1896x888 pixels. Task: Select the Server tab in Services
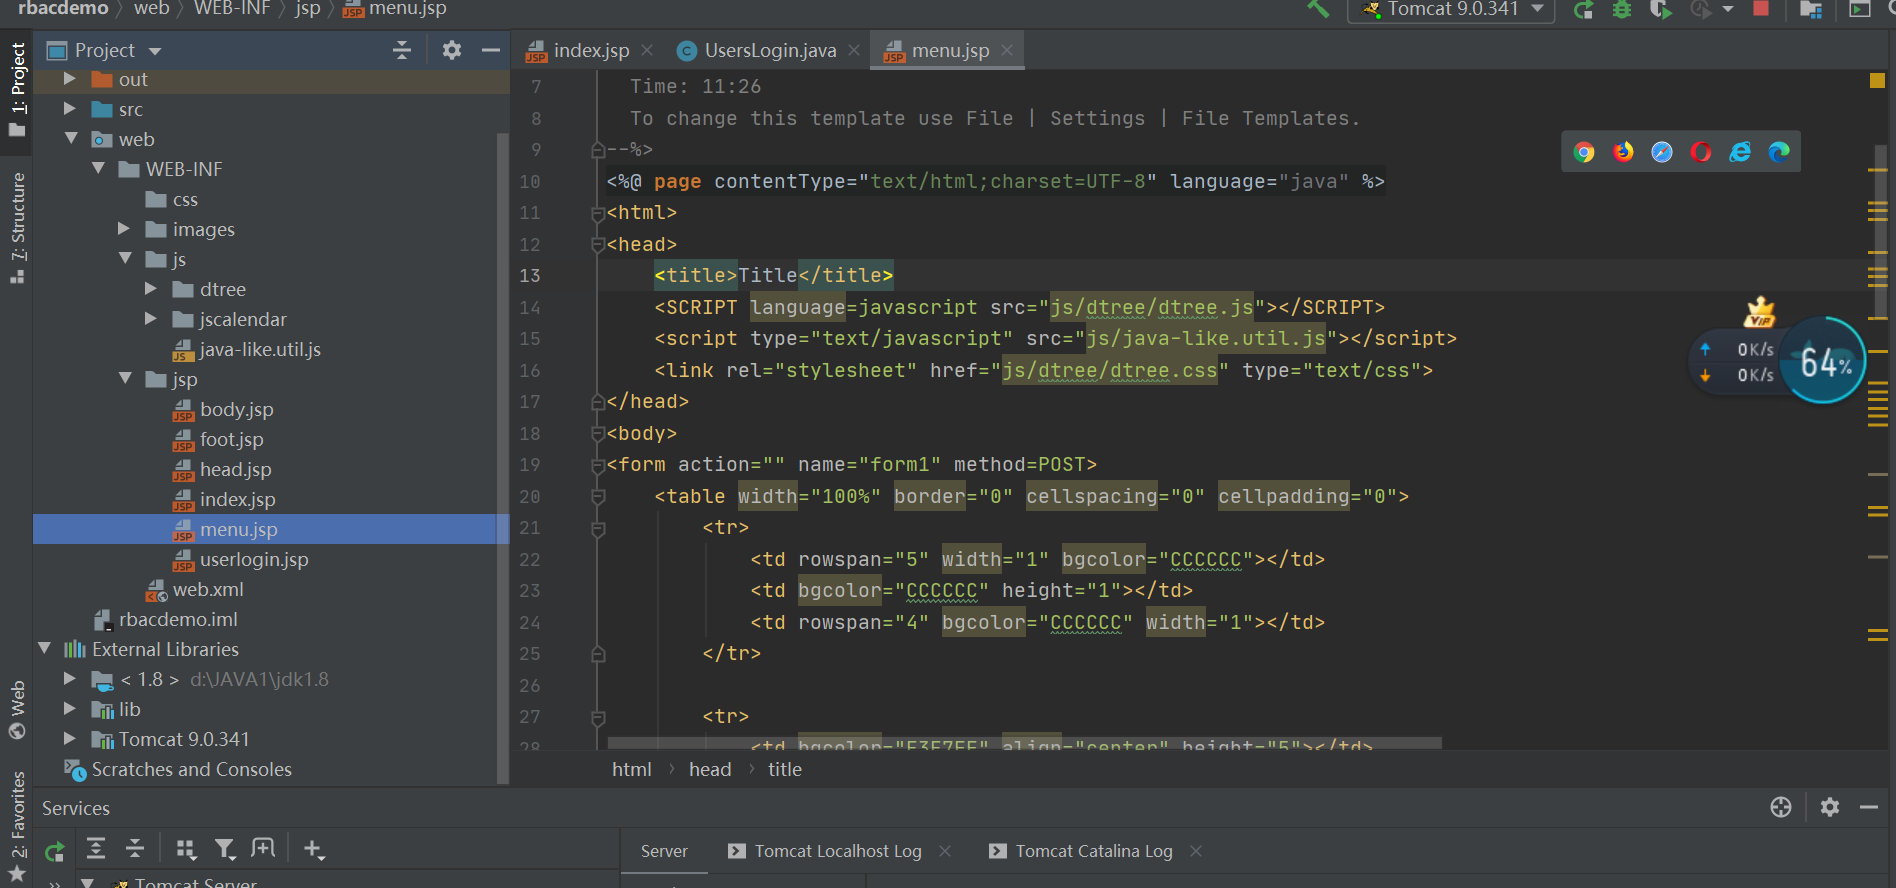664,851
